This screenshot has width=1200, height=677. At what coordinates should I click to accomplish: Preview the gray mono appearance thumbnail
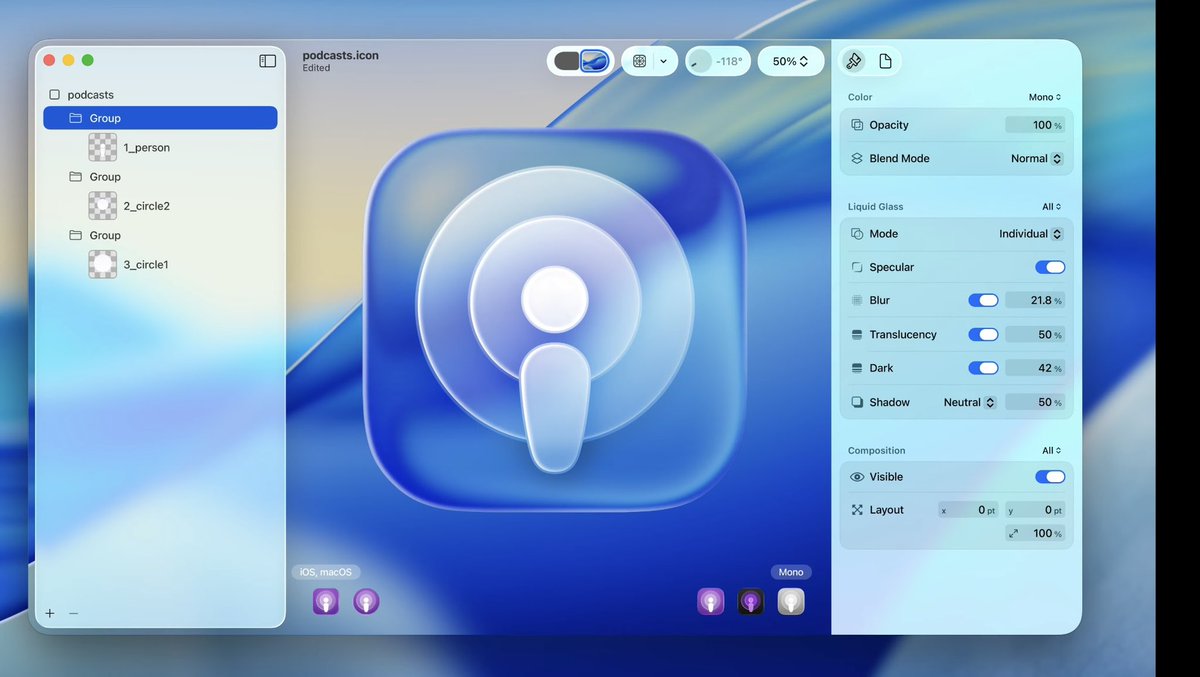pos(791,602)
